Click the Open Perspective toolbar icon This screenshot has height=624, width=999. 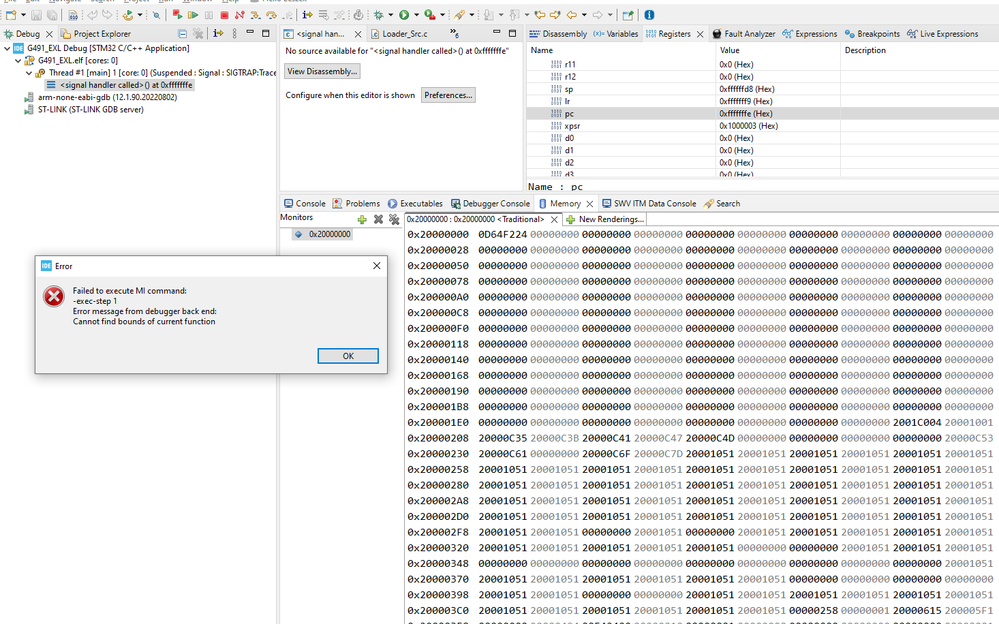628,15
